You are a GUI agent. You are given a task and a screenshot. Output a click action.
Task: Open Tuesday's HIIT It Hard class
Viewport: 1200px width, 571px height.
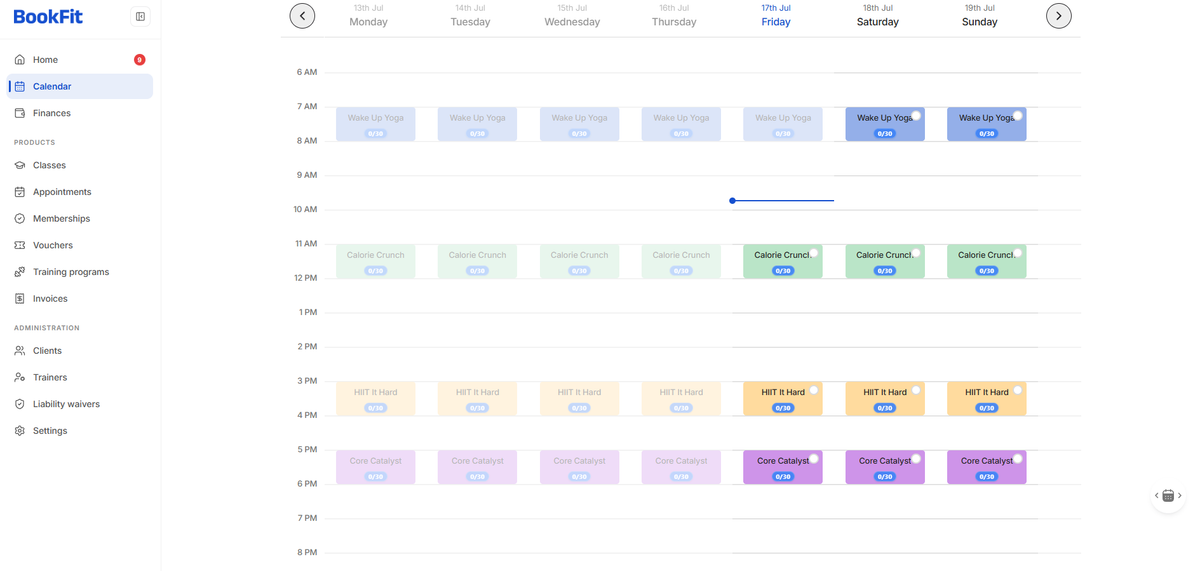pyautogui.click(x=478, y=399)
